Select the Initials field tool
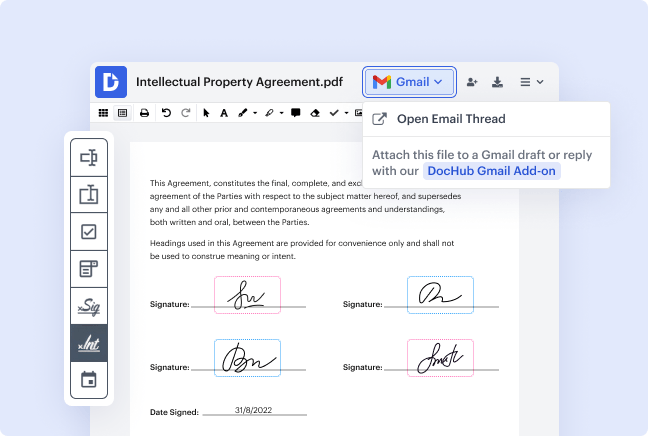The width and height of the screenshot is (648, 436). coord(88,343)
